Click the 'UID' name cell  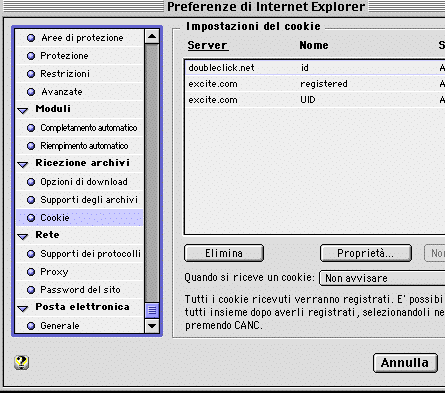(x=308, y=100)
